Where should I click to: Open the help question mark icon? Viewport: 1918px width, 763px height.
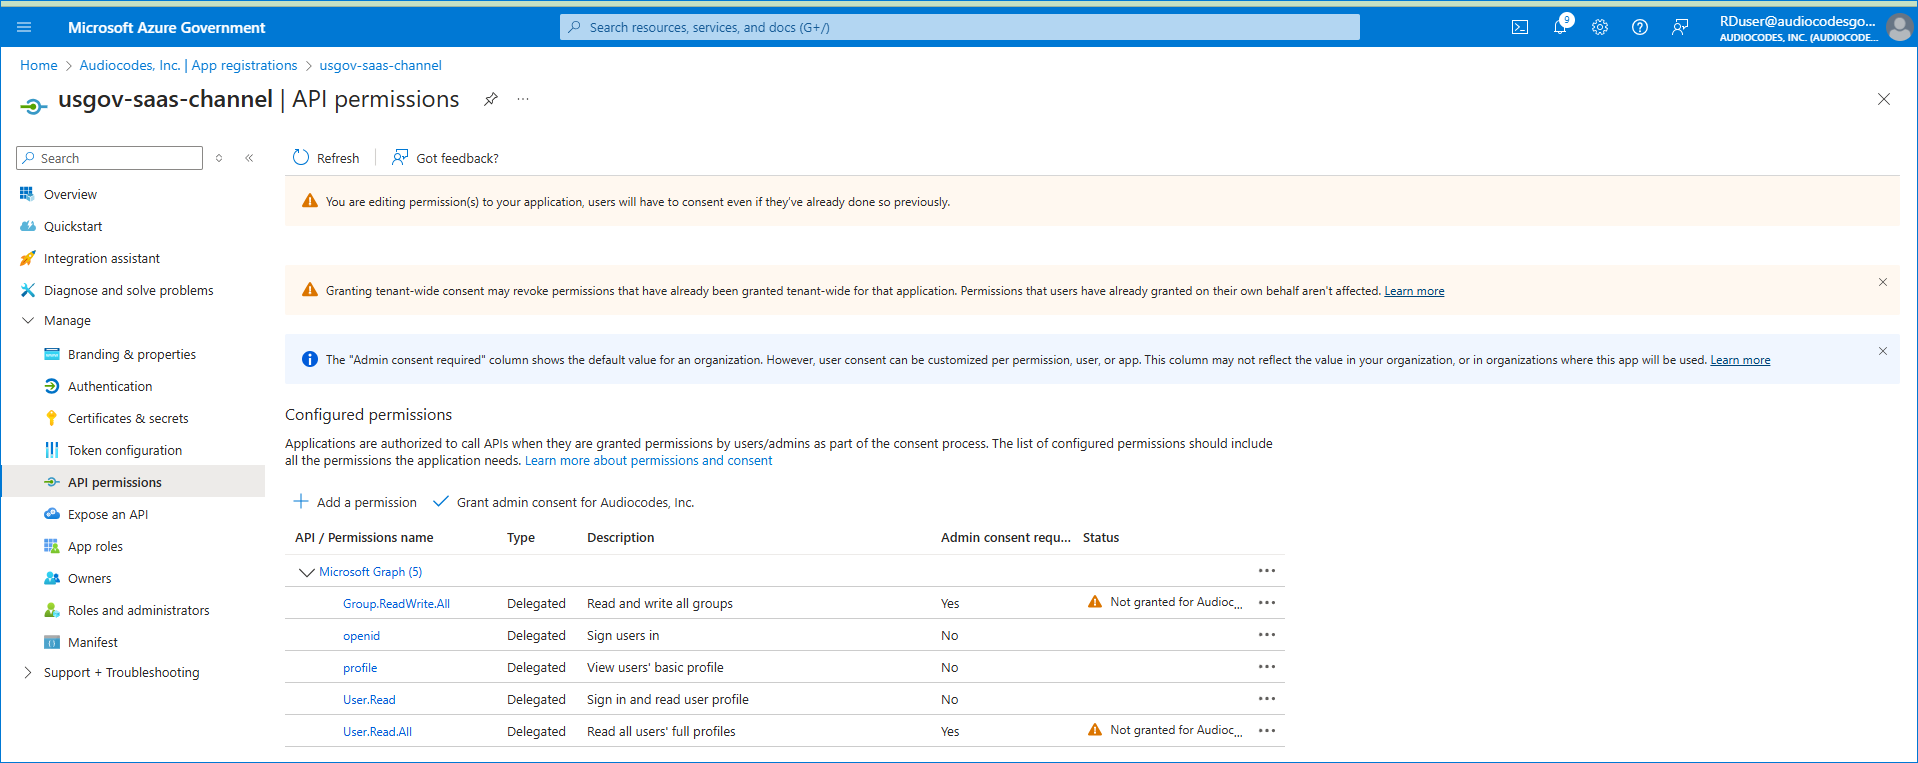click(x=1640, y=27)
